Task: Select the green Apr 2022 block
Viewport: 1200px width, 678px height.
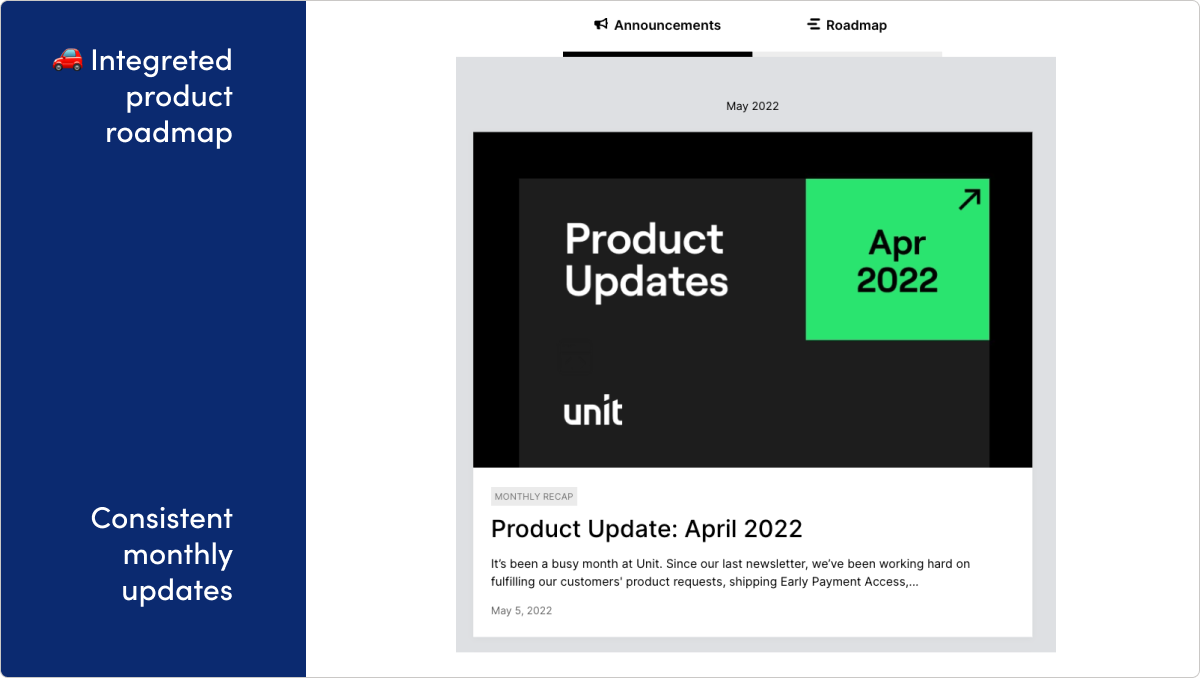Action: (896, 258)
